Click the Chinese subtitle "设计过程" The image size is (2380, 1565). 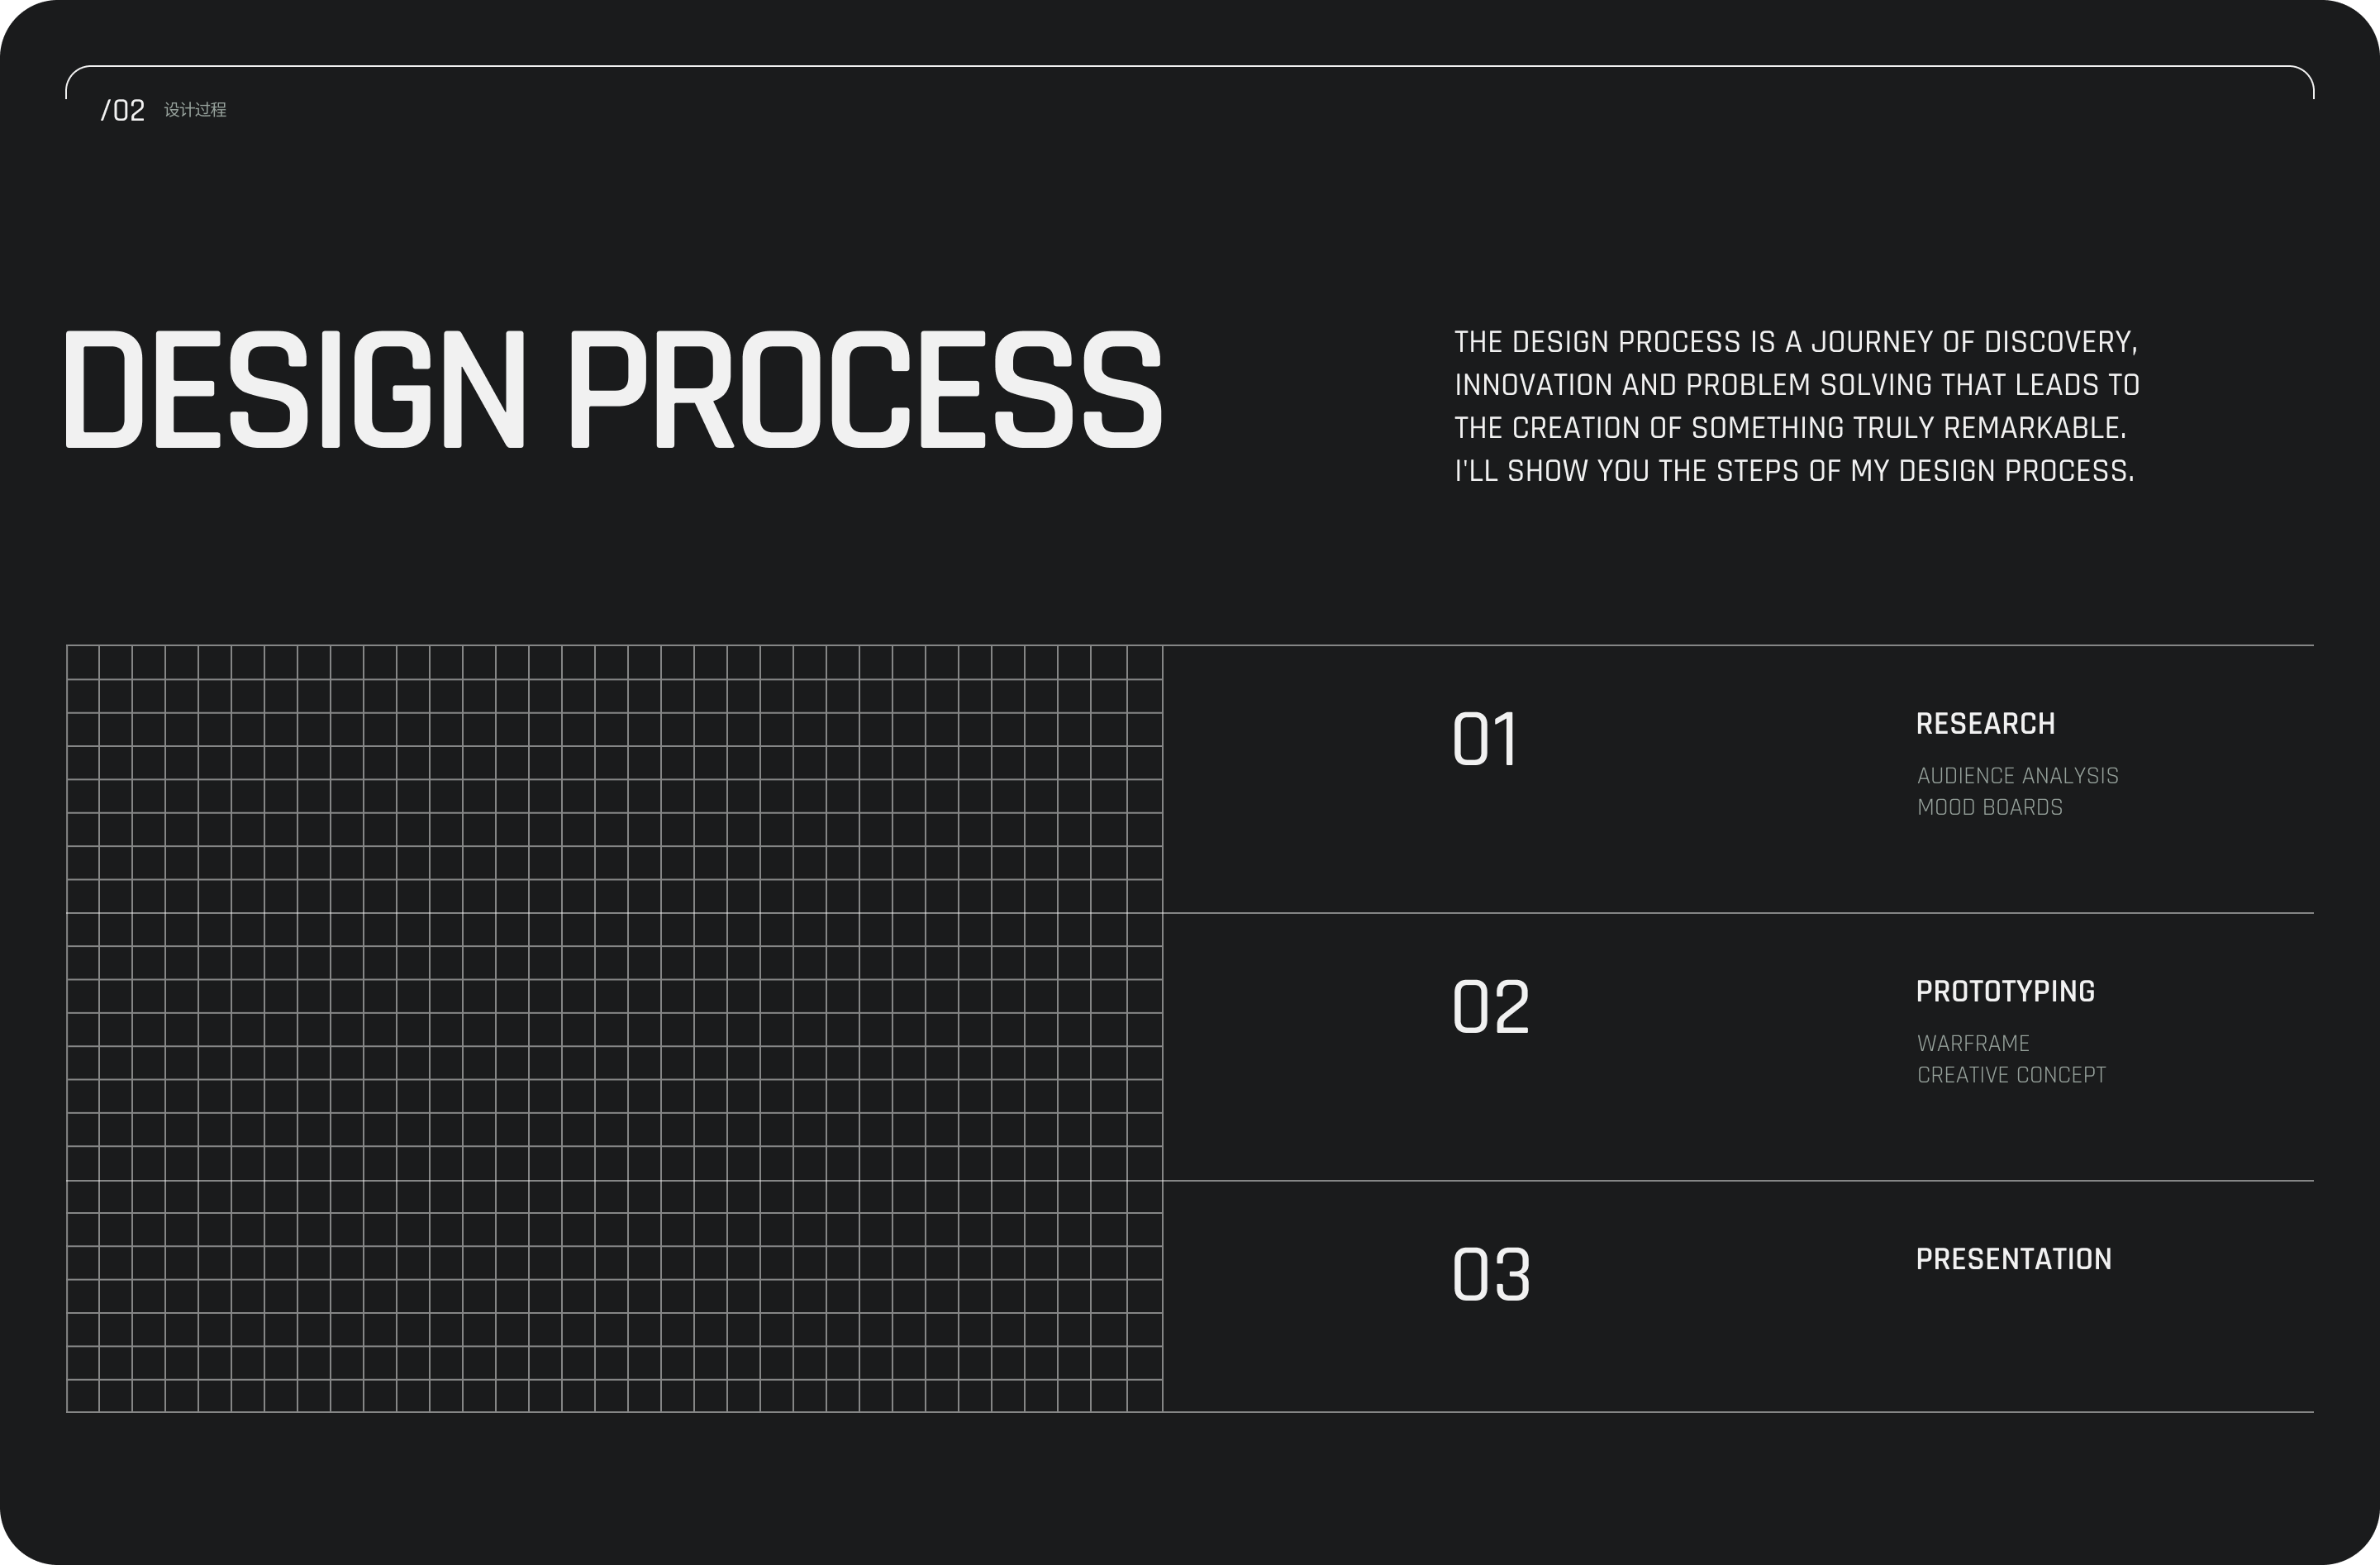pyautogui.click(x=195, y=110)
